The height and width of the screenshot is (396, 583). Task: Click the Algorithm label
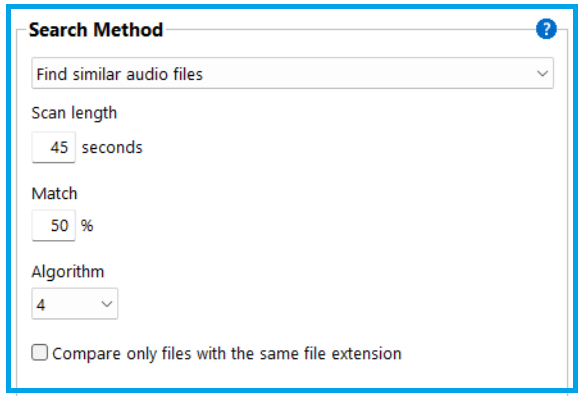(68, 272)
